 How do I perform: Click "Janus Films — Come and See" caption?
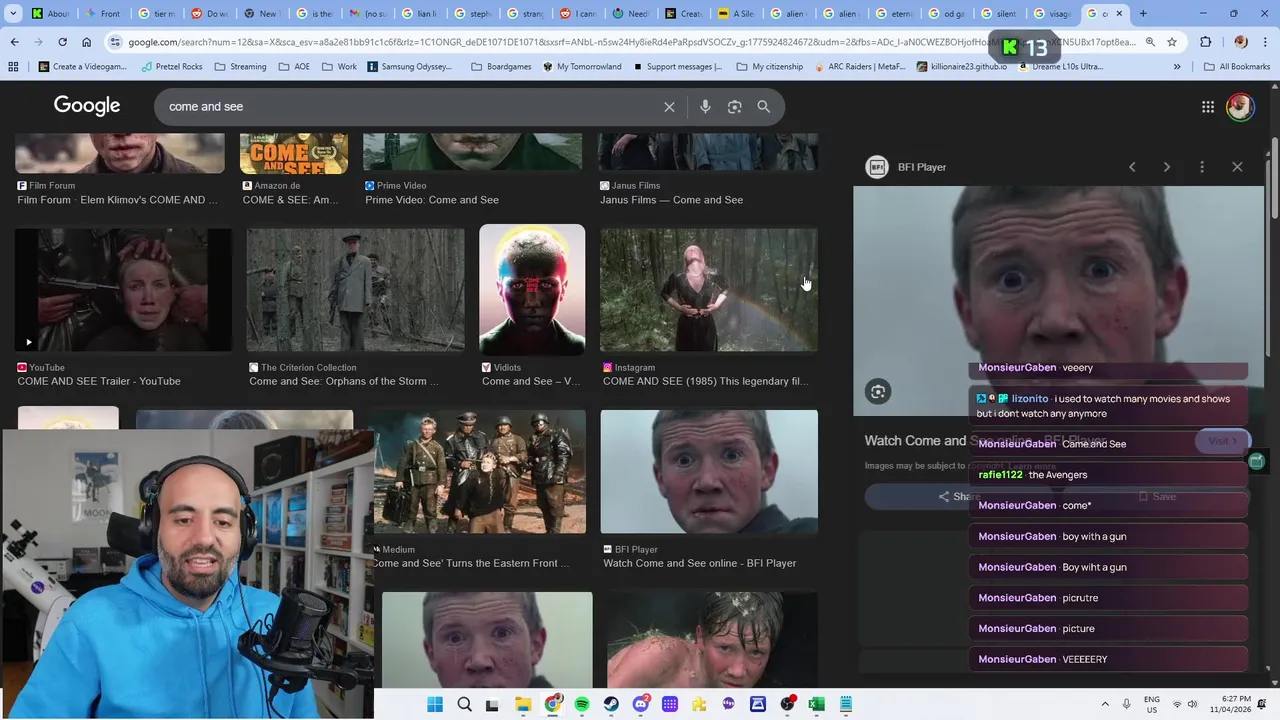(x=671, y=200)
